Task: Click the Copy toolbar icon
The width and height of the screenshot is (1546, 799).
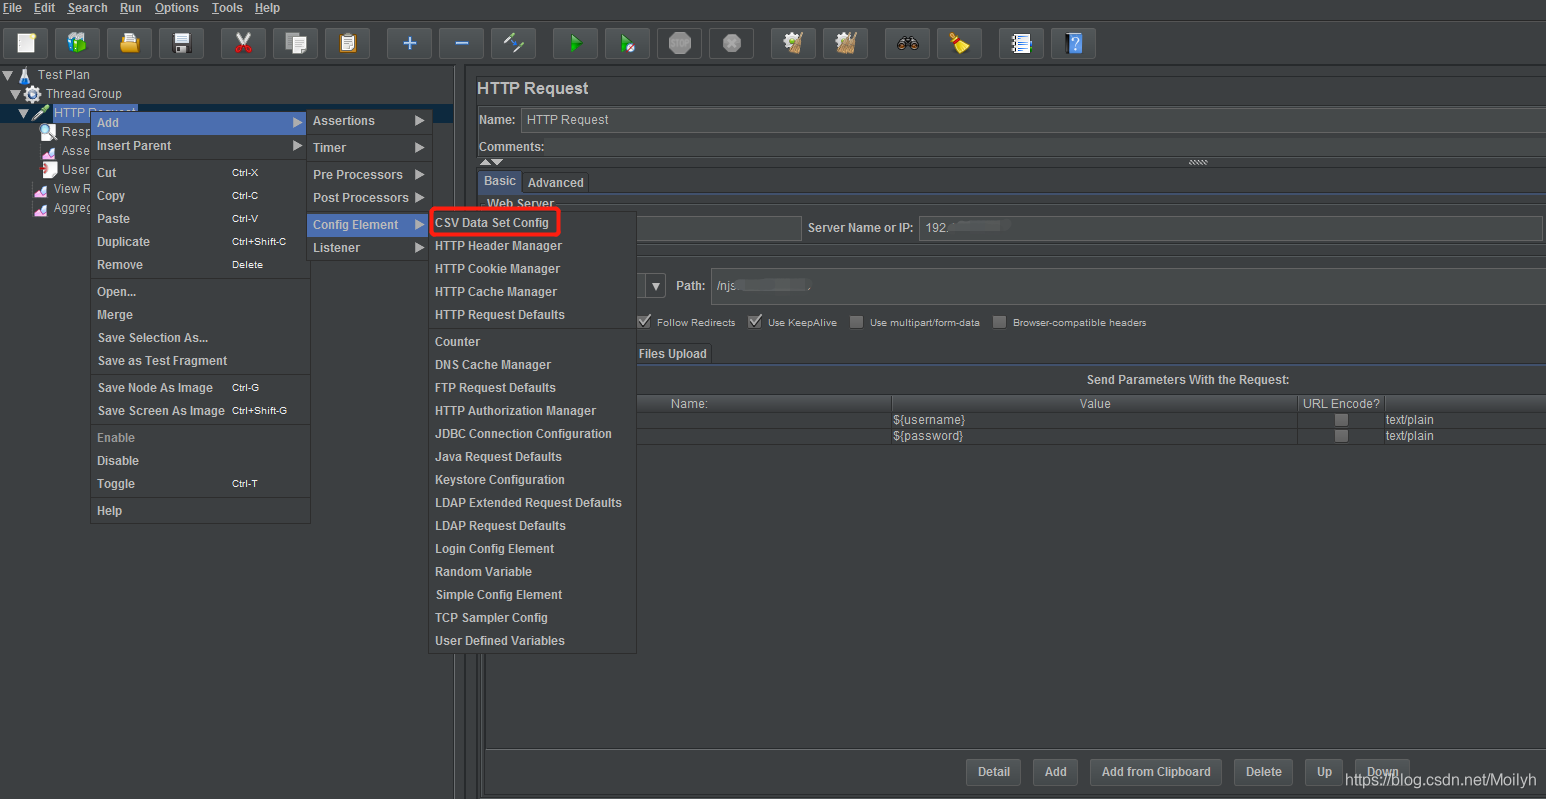Action: [295, 43]
